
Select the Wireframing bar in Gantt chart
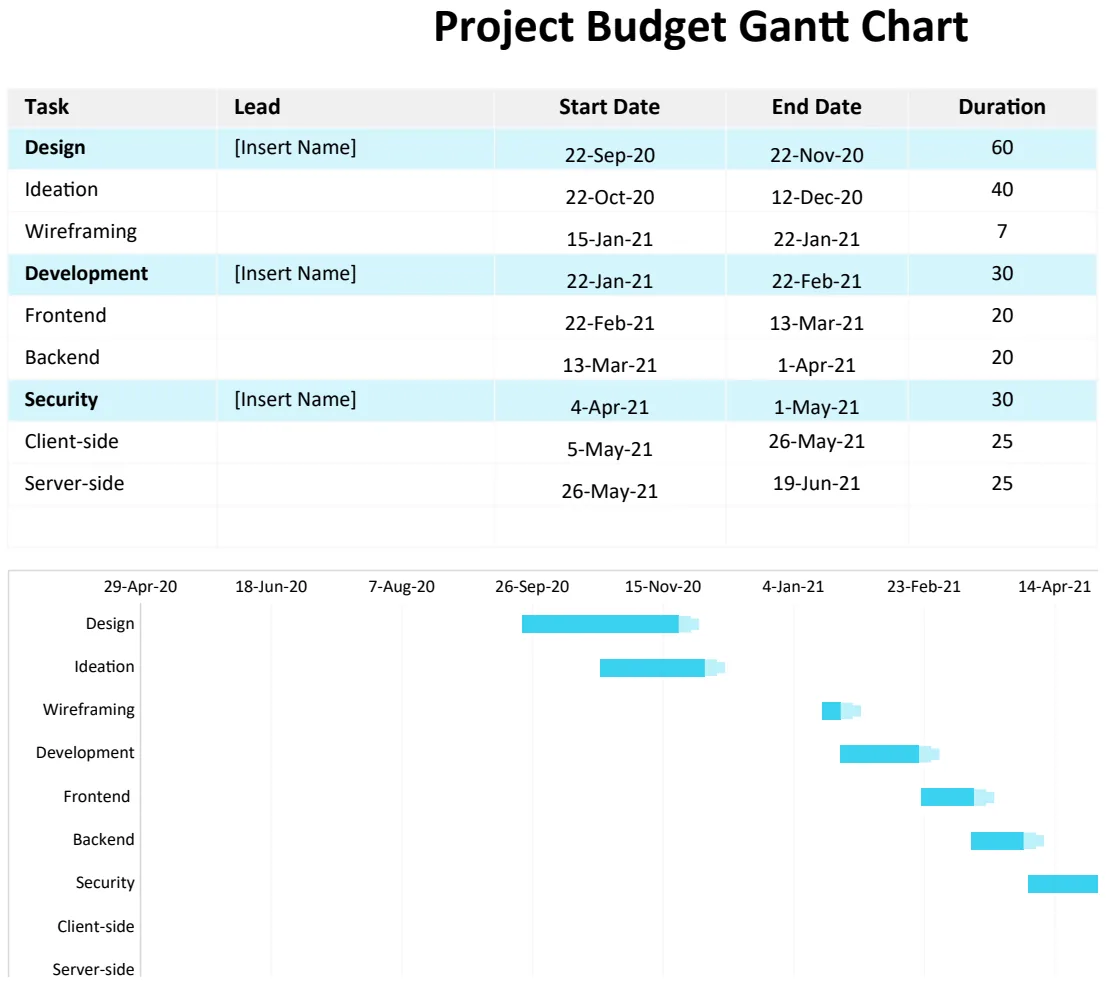(x=841, y=711)
